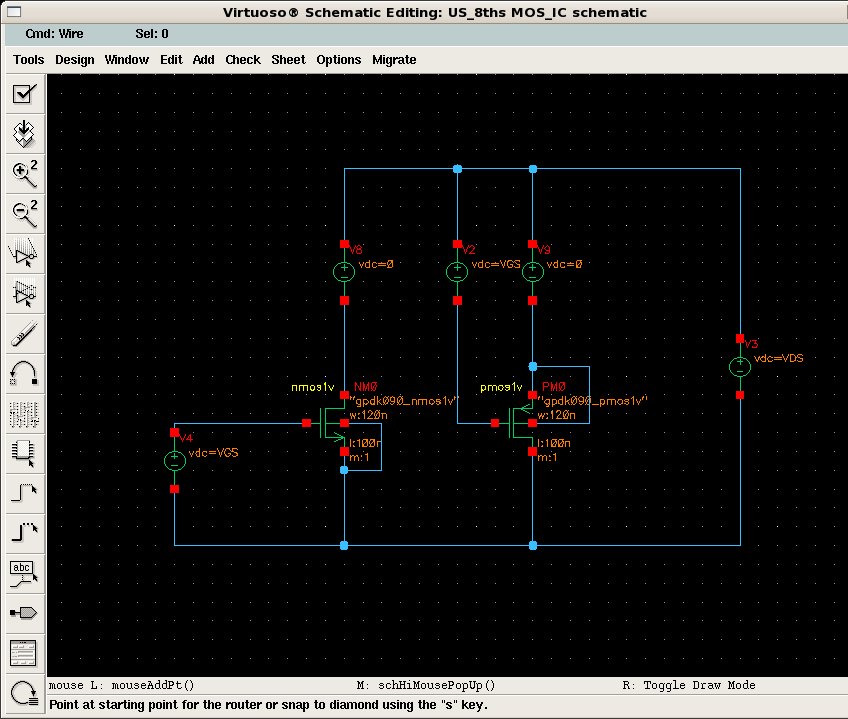The width and height of the screenshot is (848, 719).
Task: Click the vdc=VGS label next to V2
Action: (496, 264)
